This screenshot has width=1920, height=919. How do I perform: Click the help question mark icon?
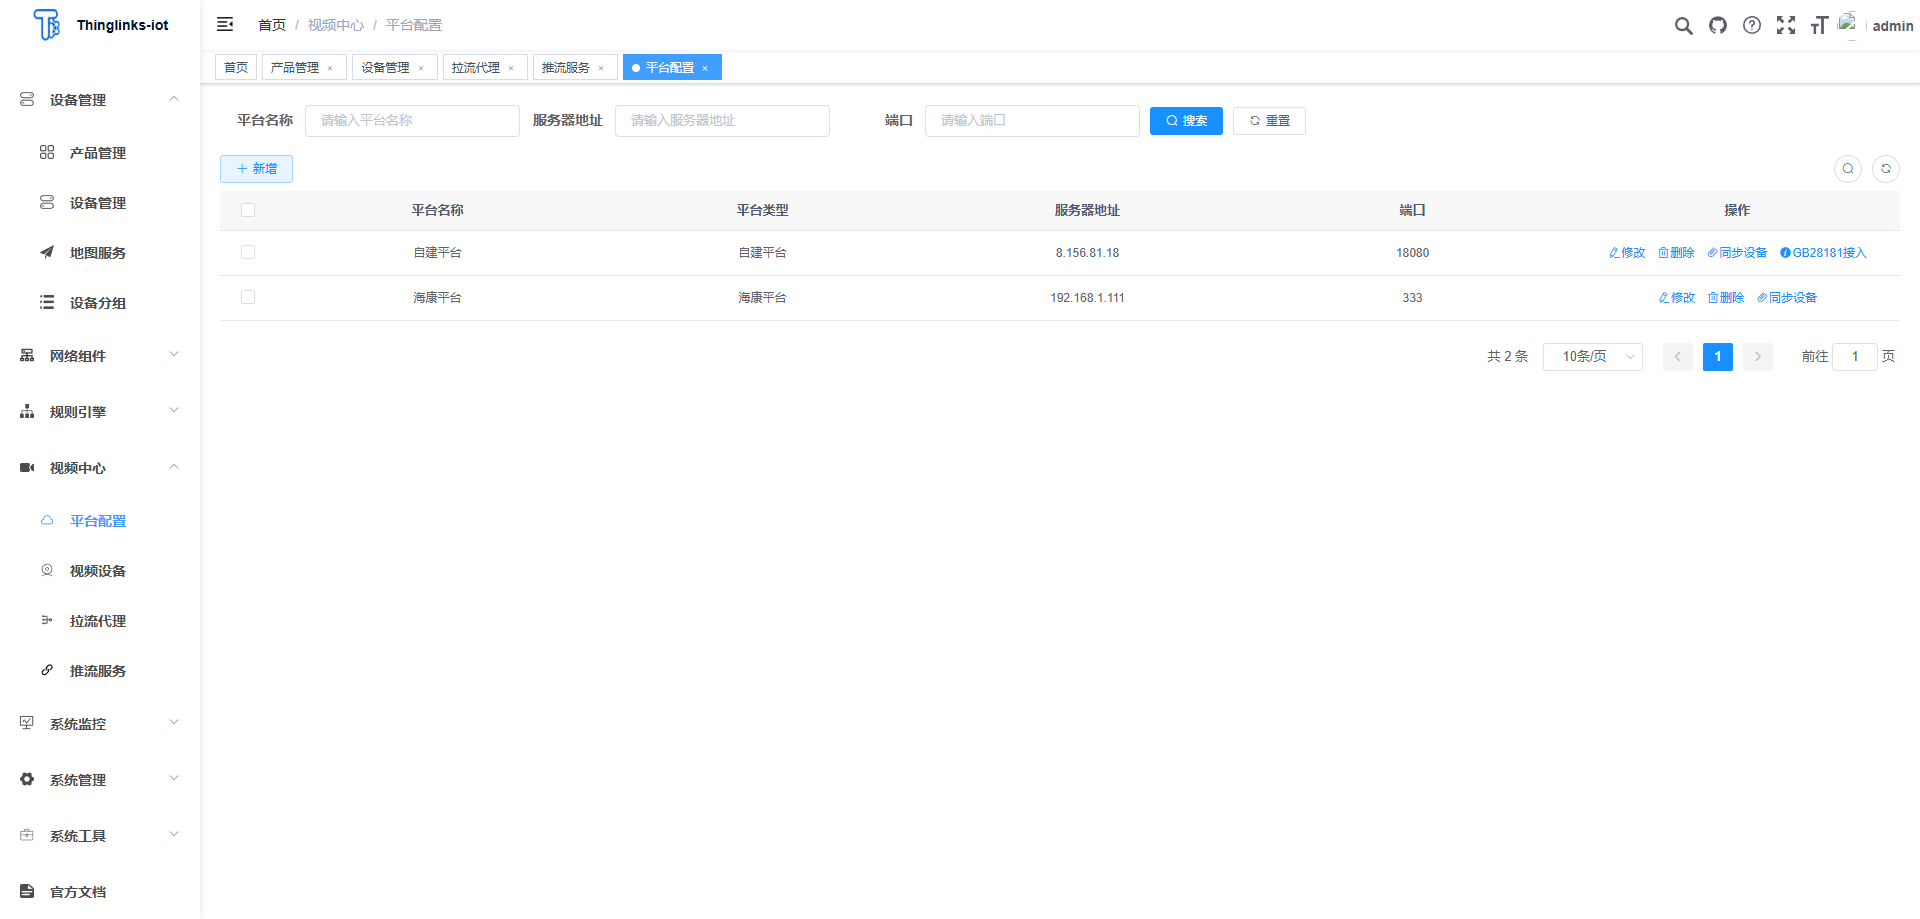1752,26
